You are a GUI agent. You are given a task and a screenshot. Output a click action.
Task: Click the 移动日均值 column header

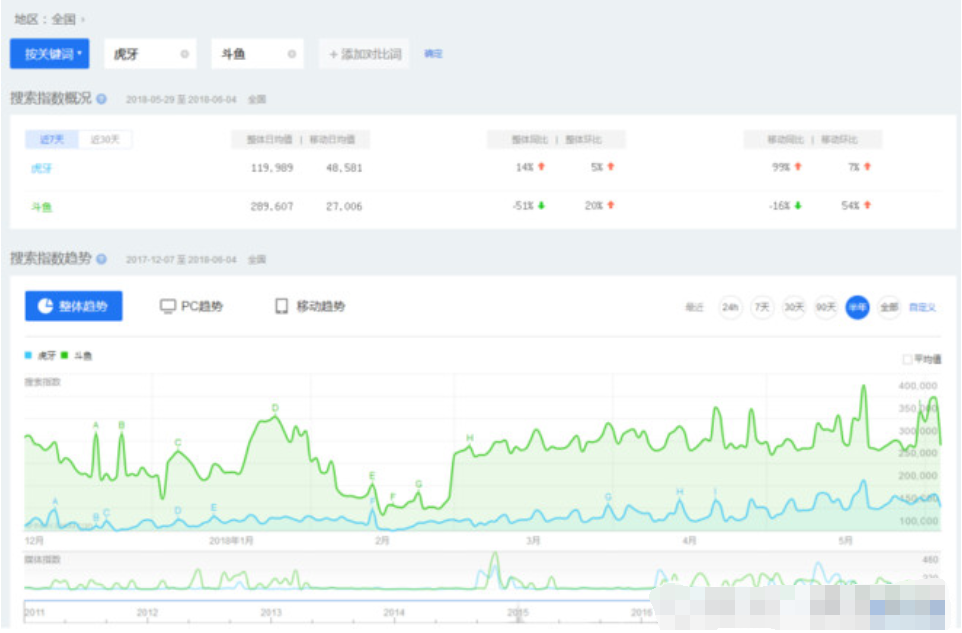[333, 140]
